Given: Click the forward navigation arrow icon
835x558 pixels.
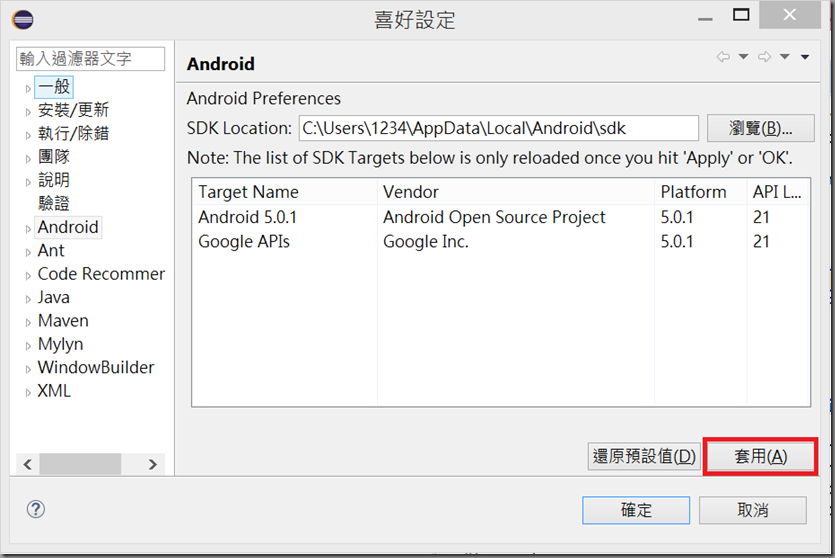Looking at the screenshot, I should coord(764,58).
